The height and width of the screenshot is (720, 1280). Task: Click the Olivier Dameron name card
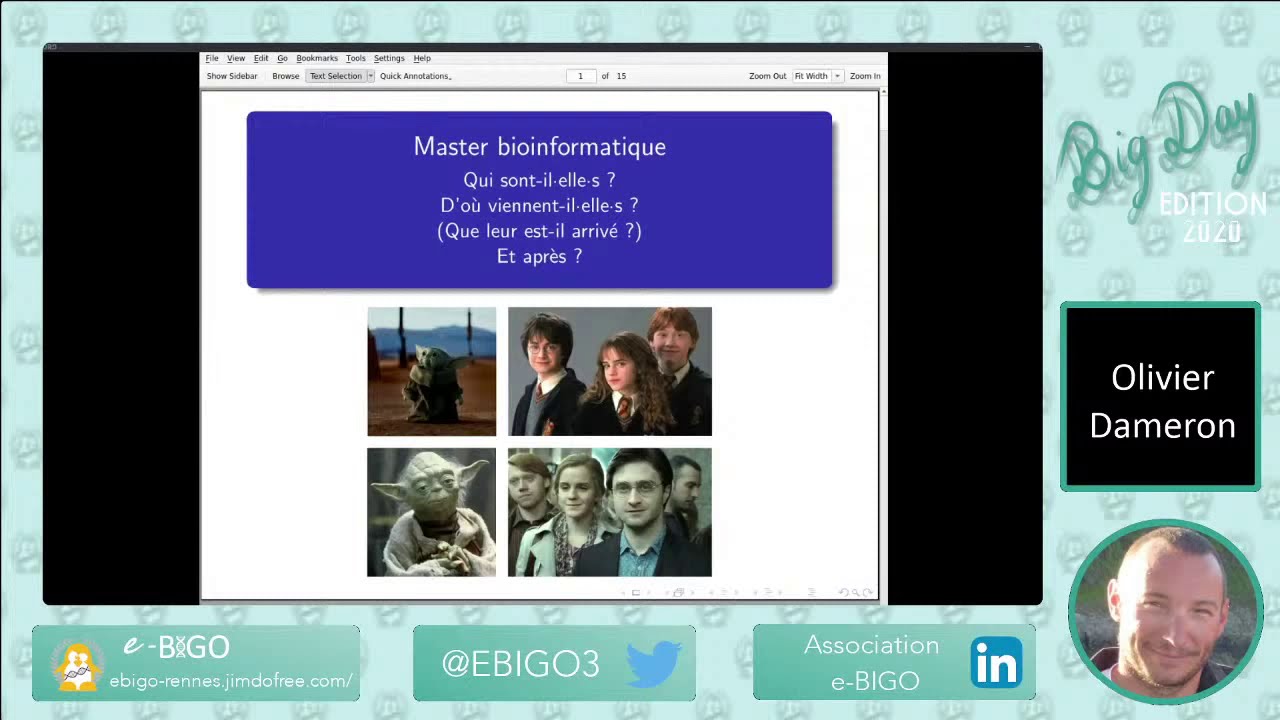[x=1161, y=397]
